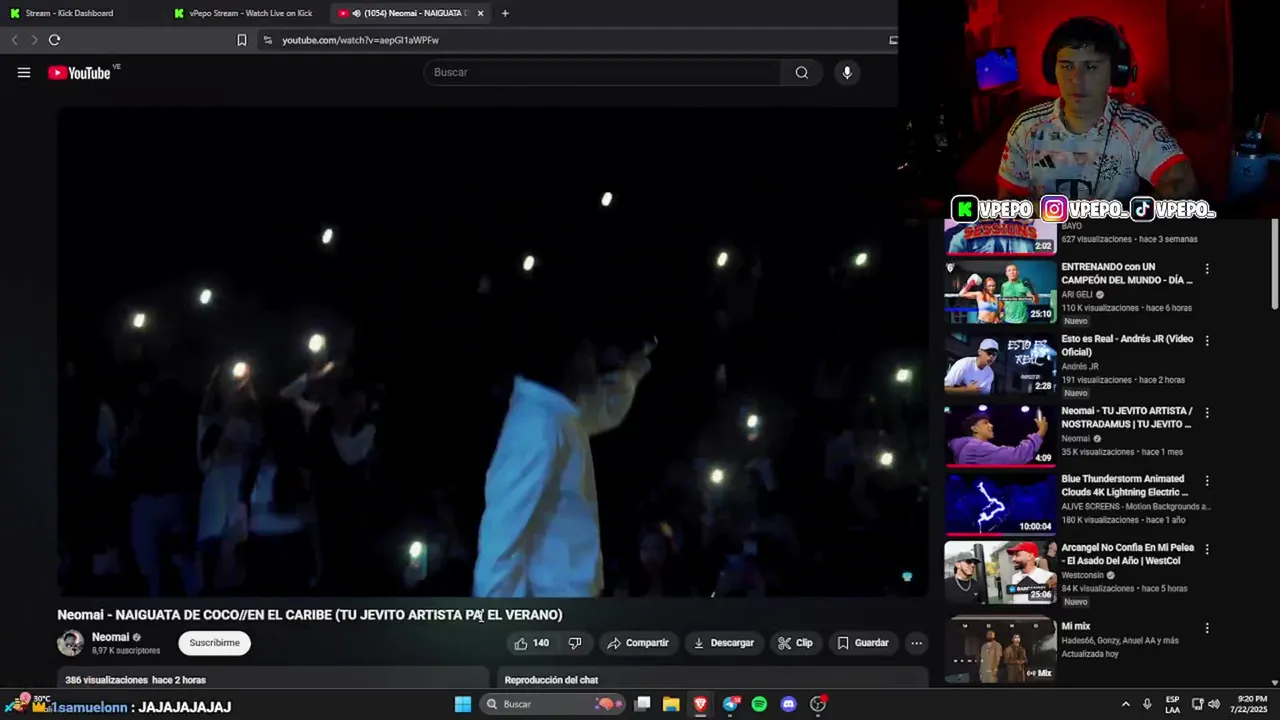Image resolution: width=1280 pixels, height=720 pixels.
Task: Open Discord from the taskbar
Action: click(788, 704)
